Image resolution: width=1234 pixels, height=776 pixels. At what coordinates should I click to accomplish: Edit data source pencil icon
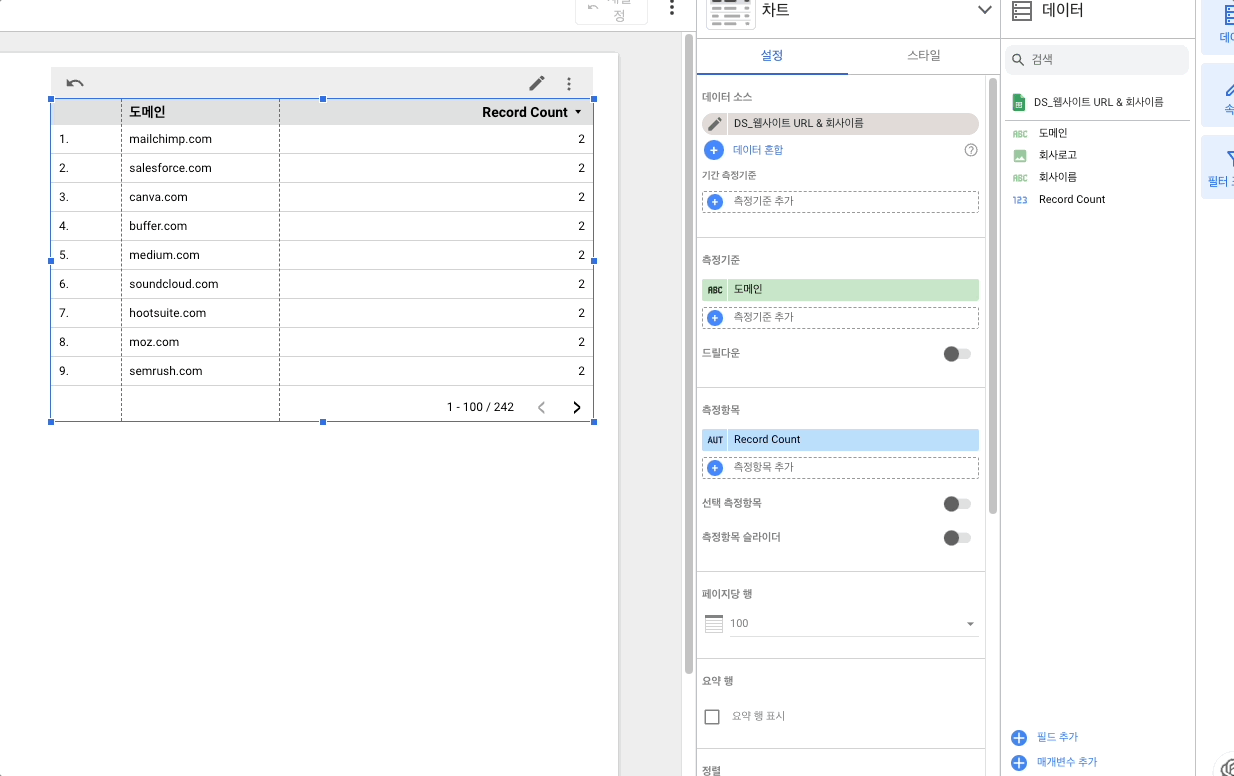click(x=714, y=124)
